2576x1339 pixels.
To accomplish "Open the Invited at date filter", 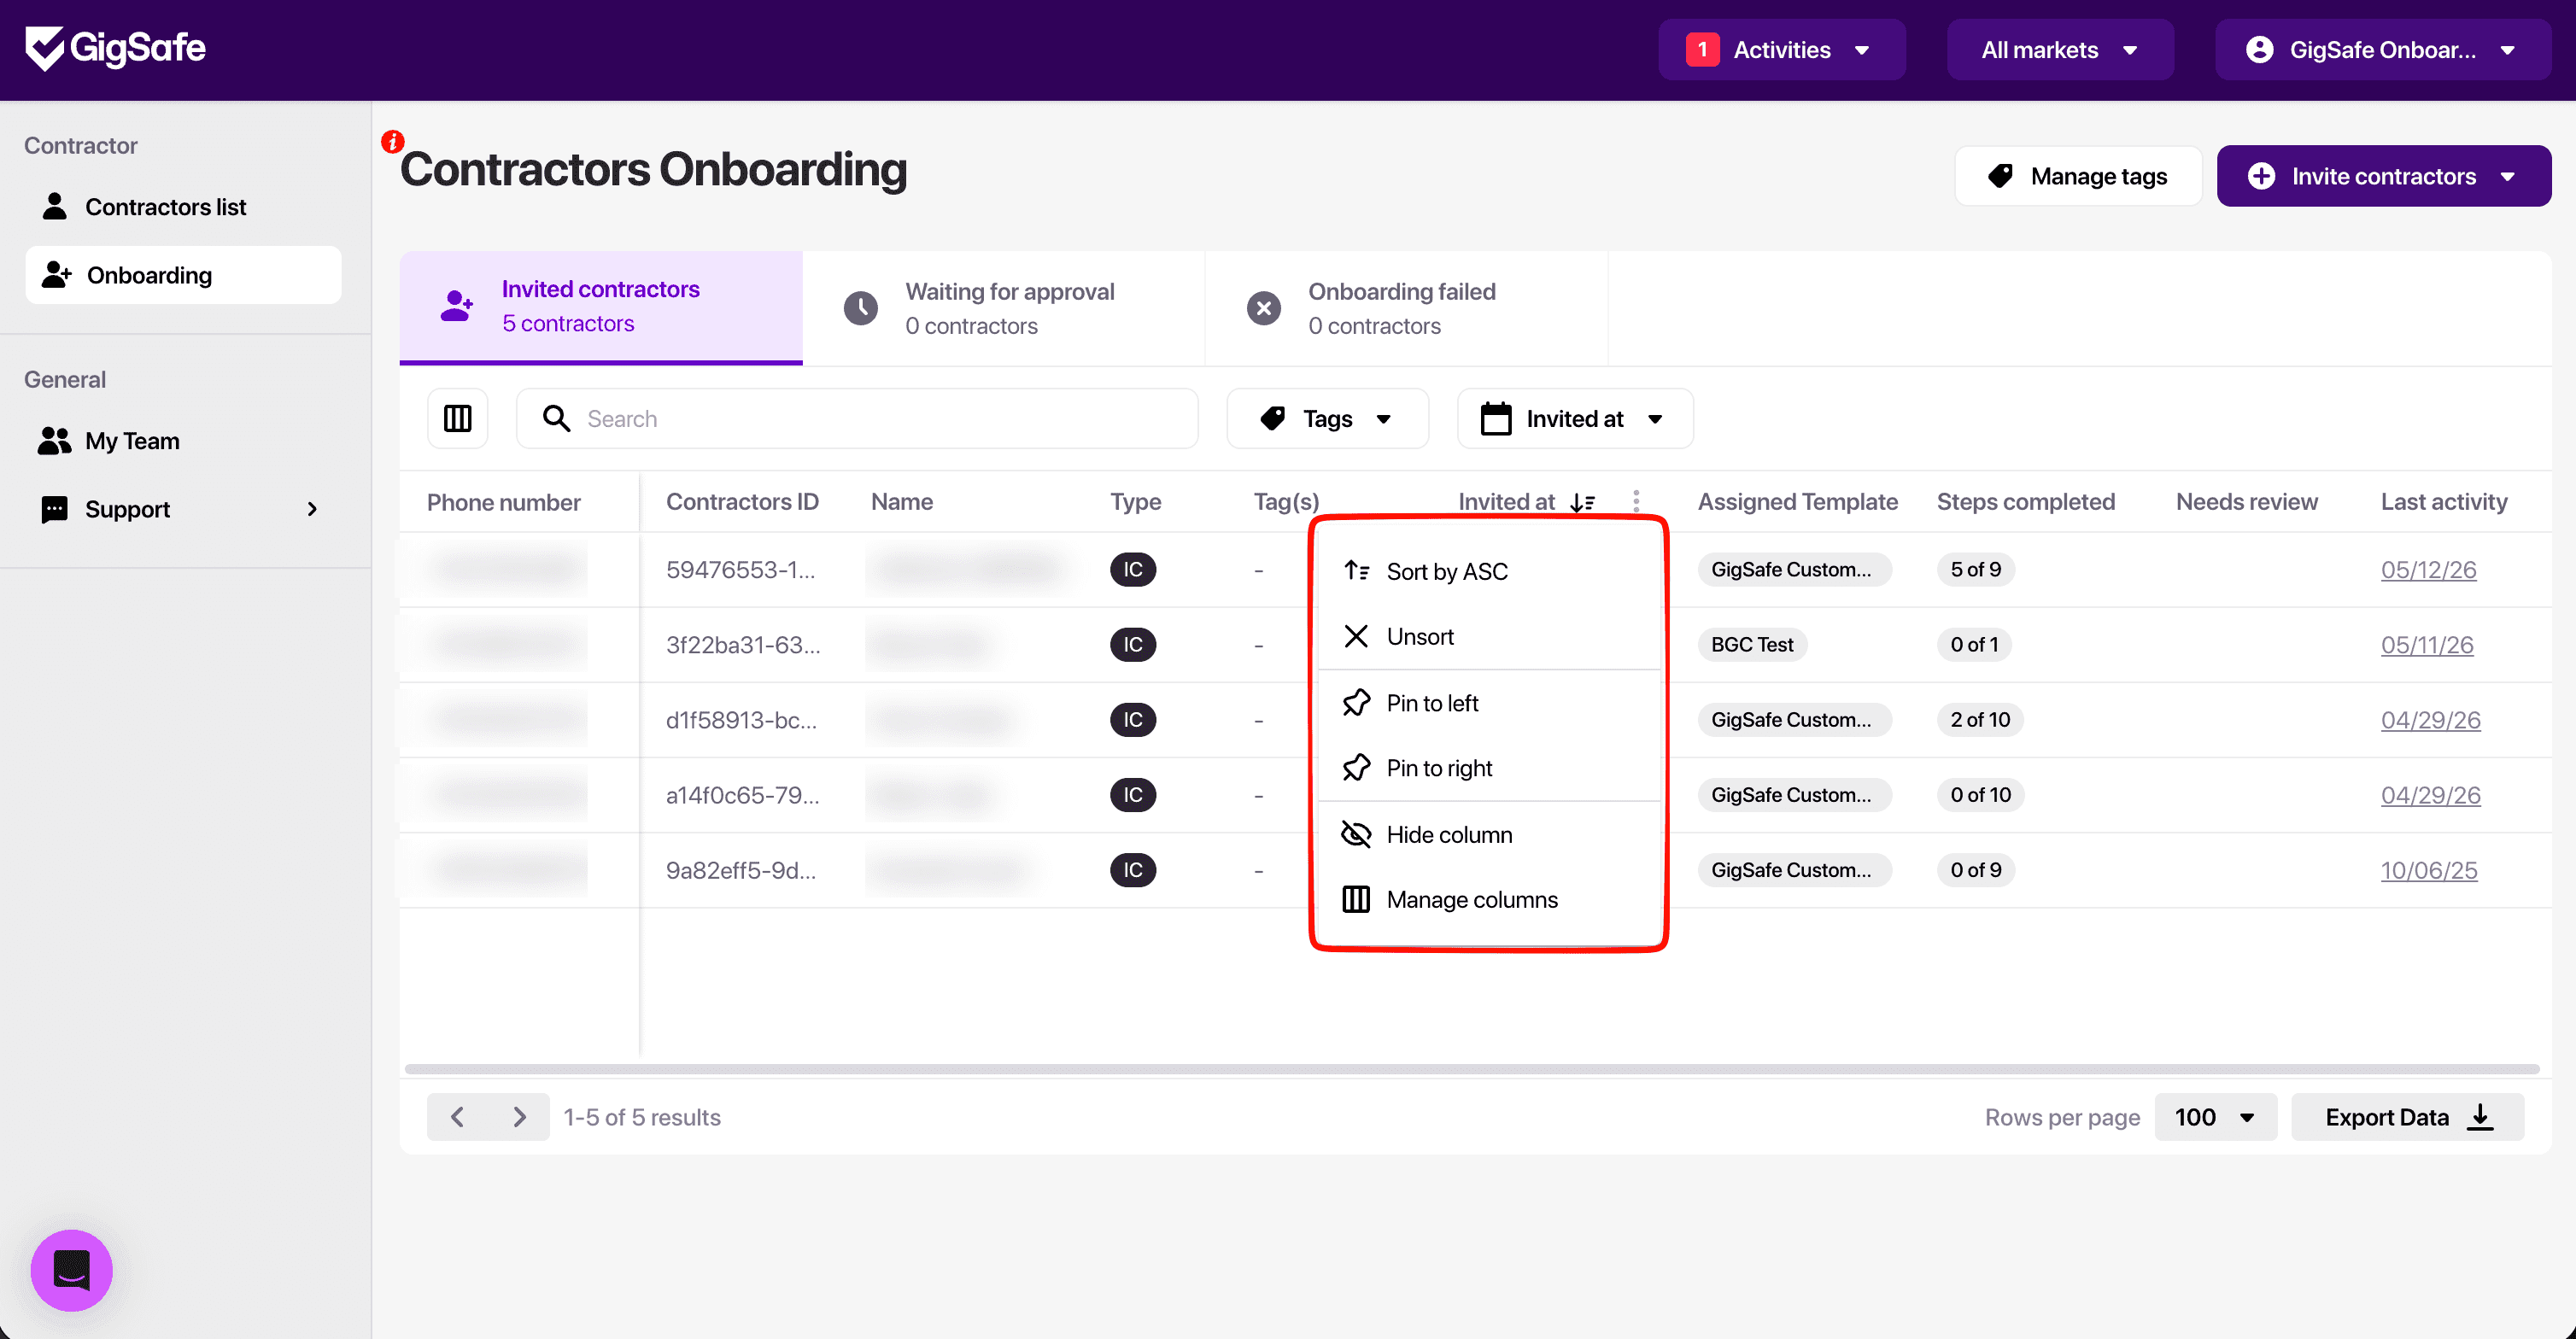I will pyautogui.click(x=1575, y=418).
